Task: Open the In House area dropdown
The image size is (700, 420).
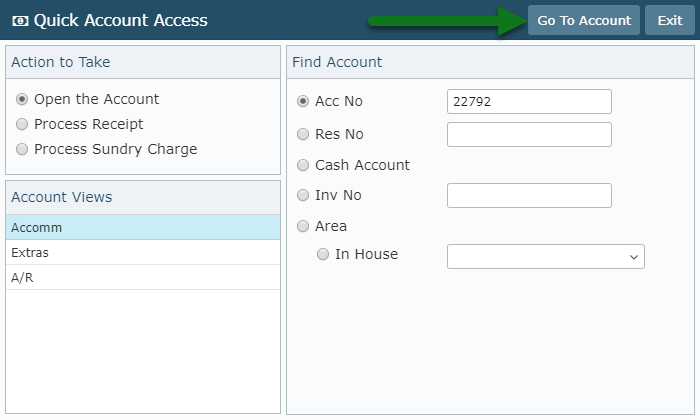Action: [546, 257]
